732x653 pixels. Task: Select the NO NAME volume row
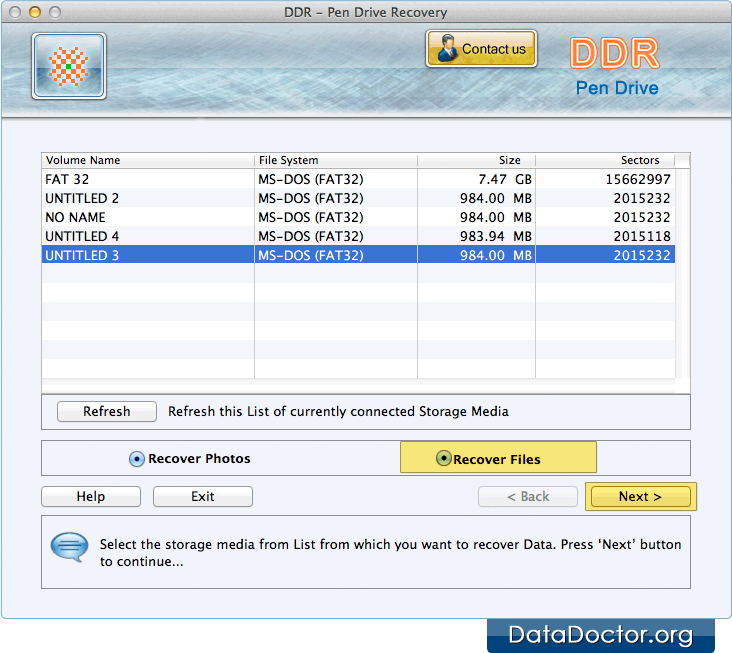(358, 218)
